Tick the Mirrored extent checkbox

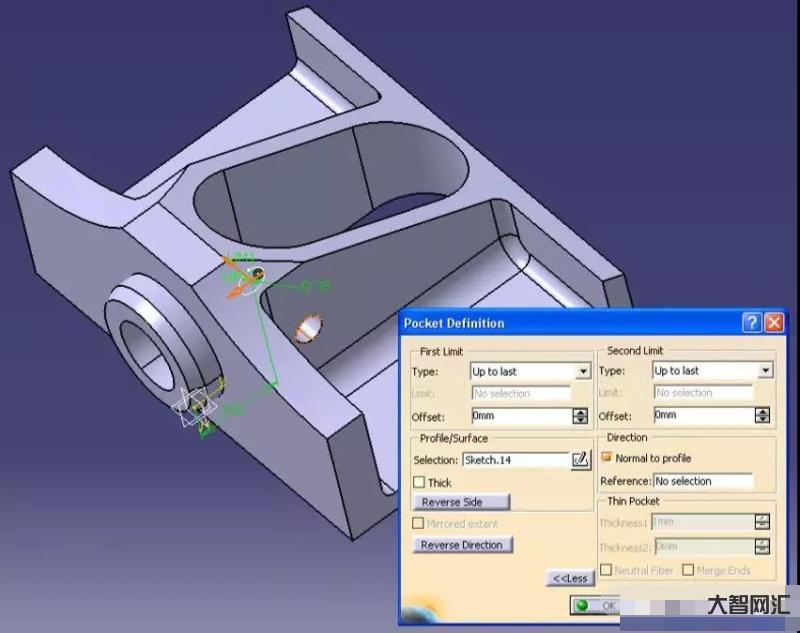coord(418,523)
